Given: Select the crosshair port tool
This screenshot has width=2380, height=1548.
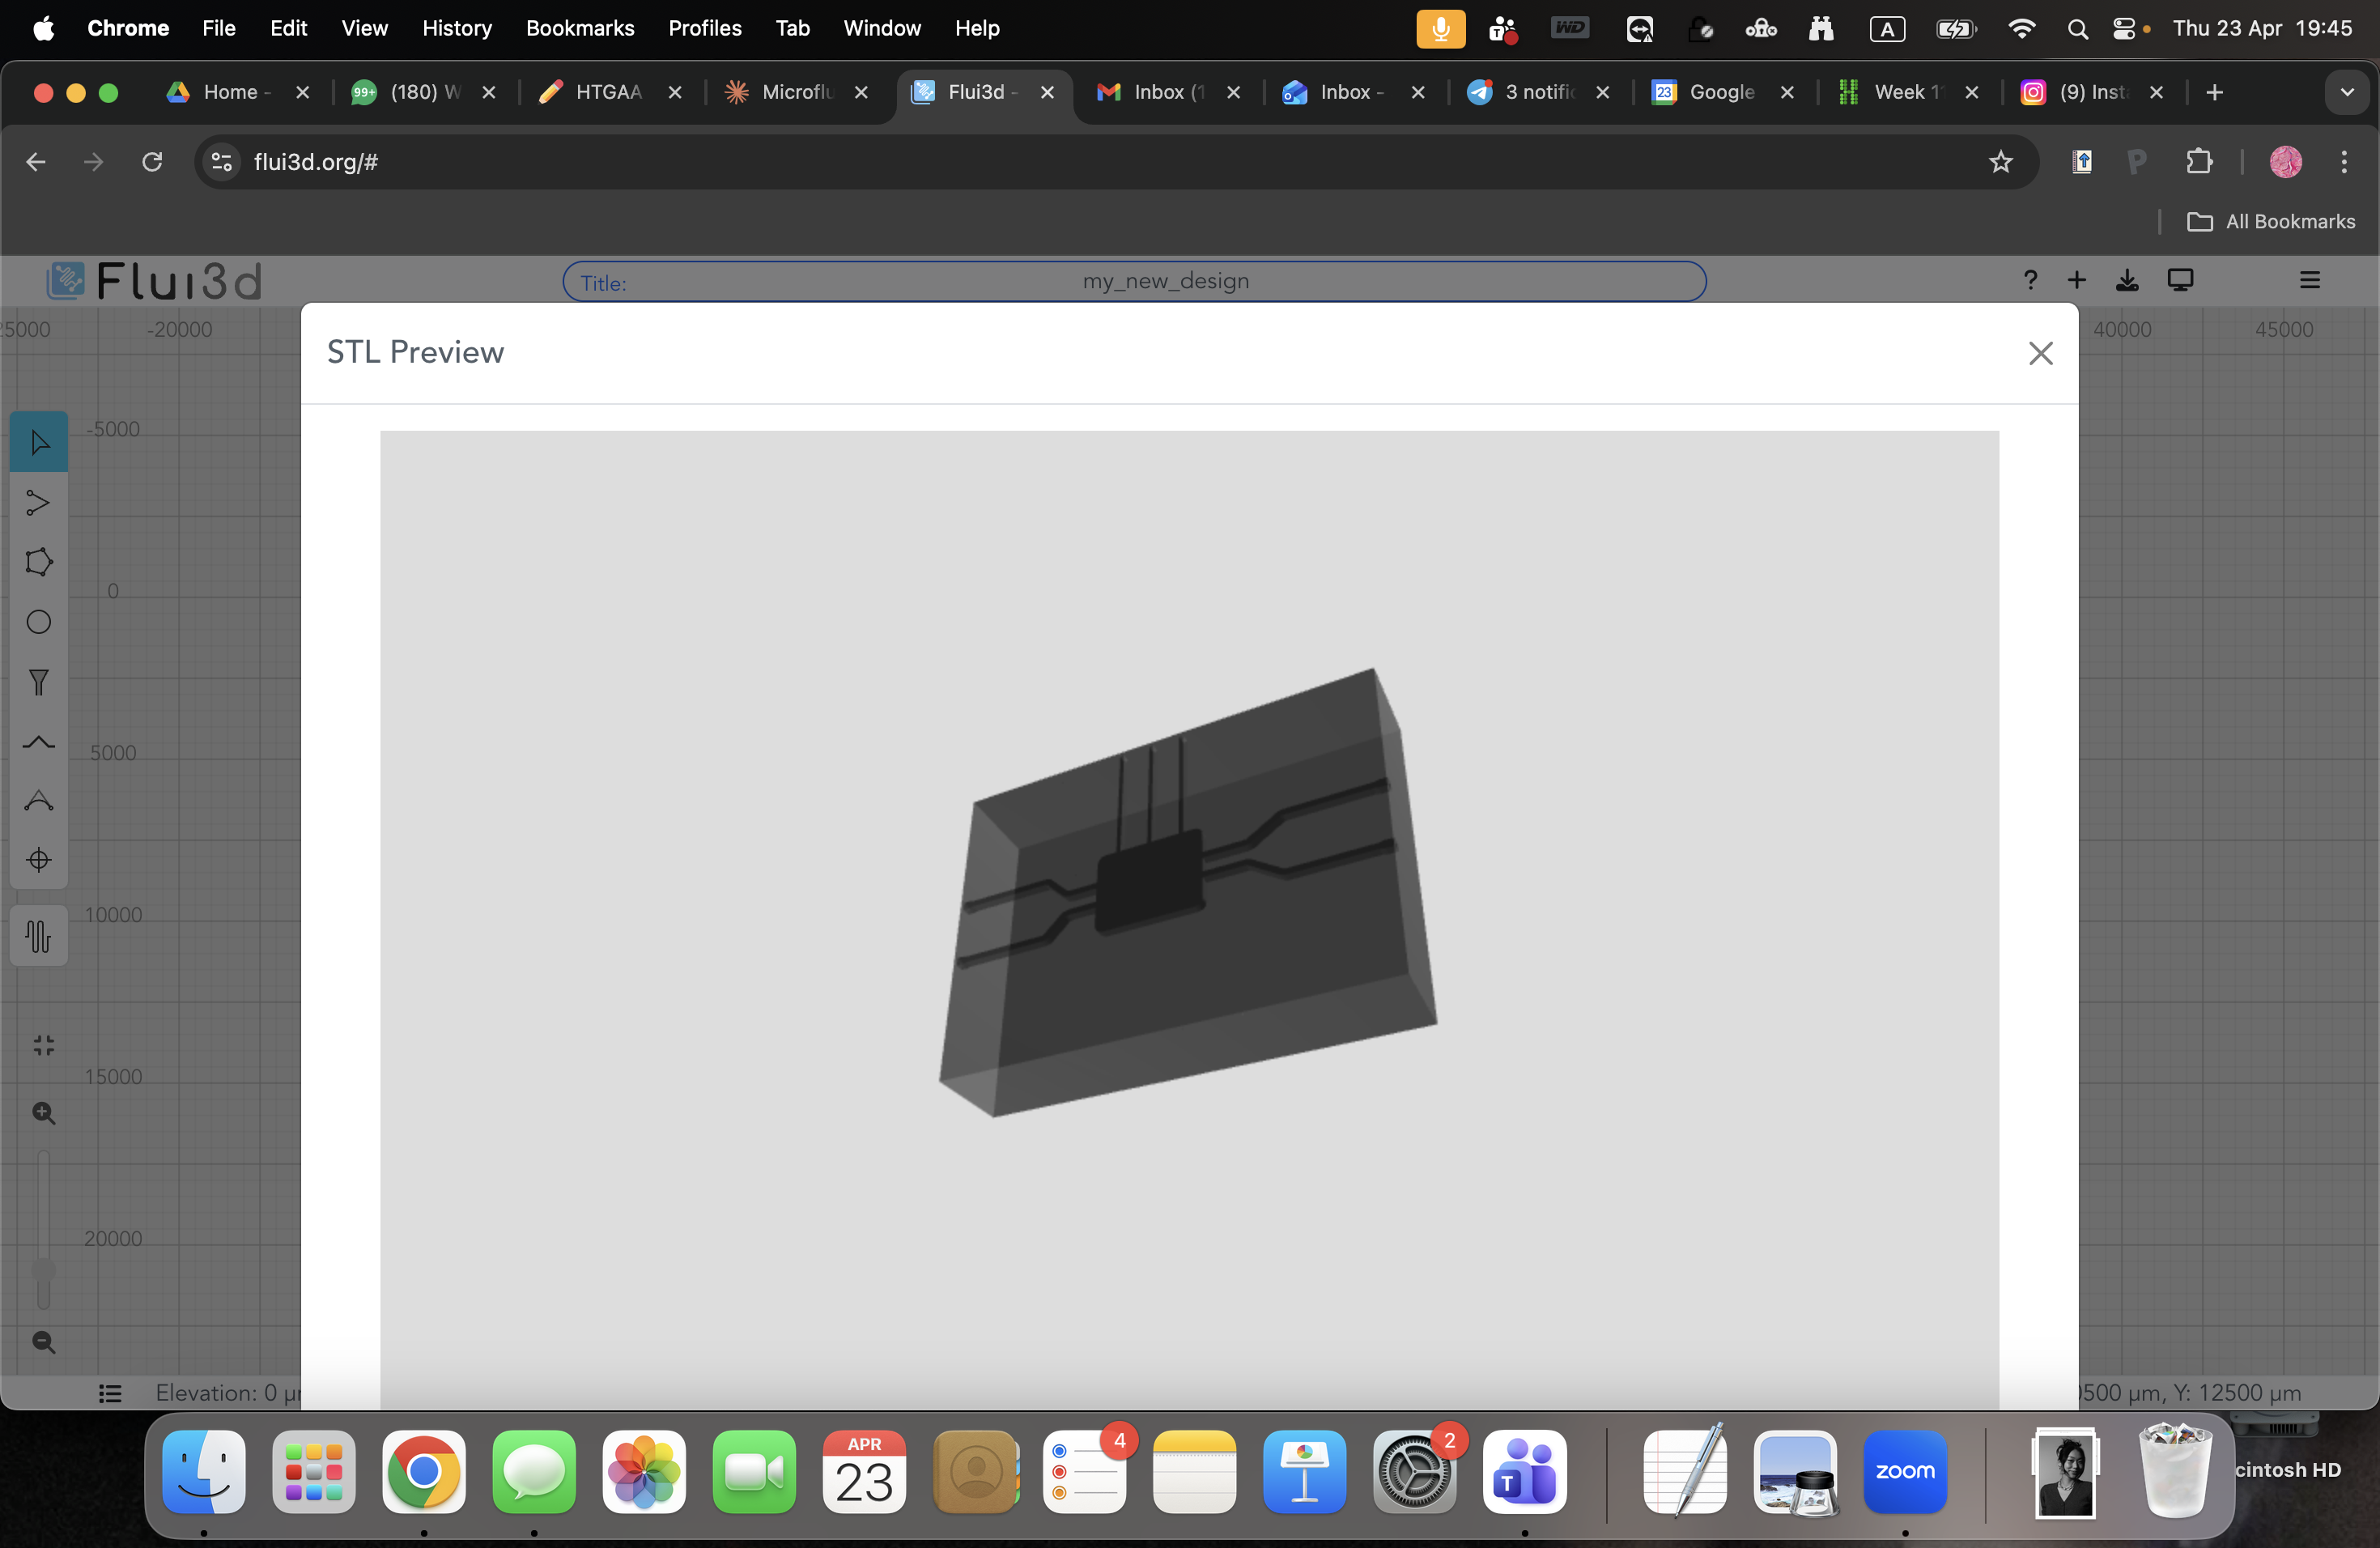Looking at the screenshot, I should pos(38,860).
